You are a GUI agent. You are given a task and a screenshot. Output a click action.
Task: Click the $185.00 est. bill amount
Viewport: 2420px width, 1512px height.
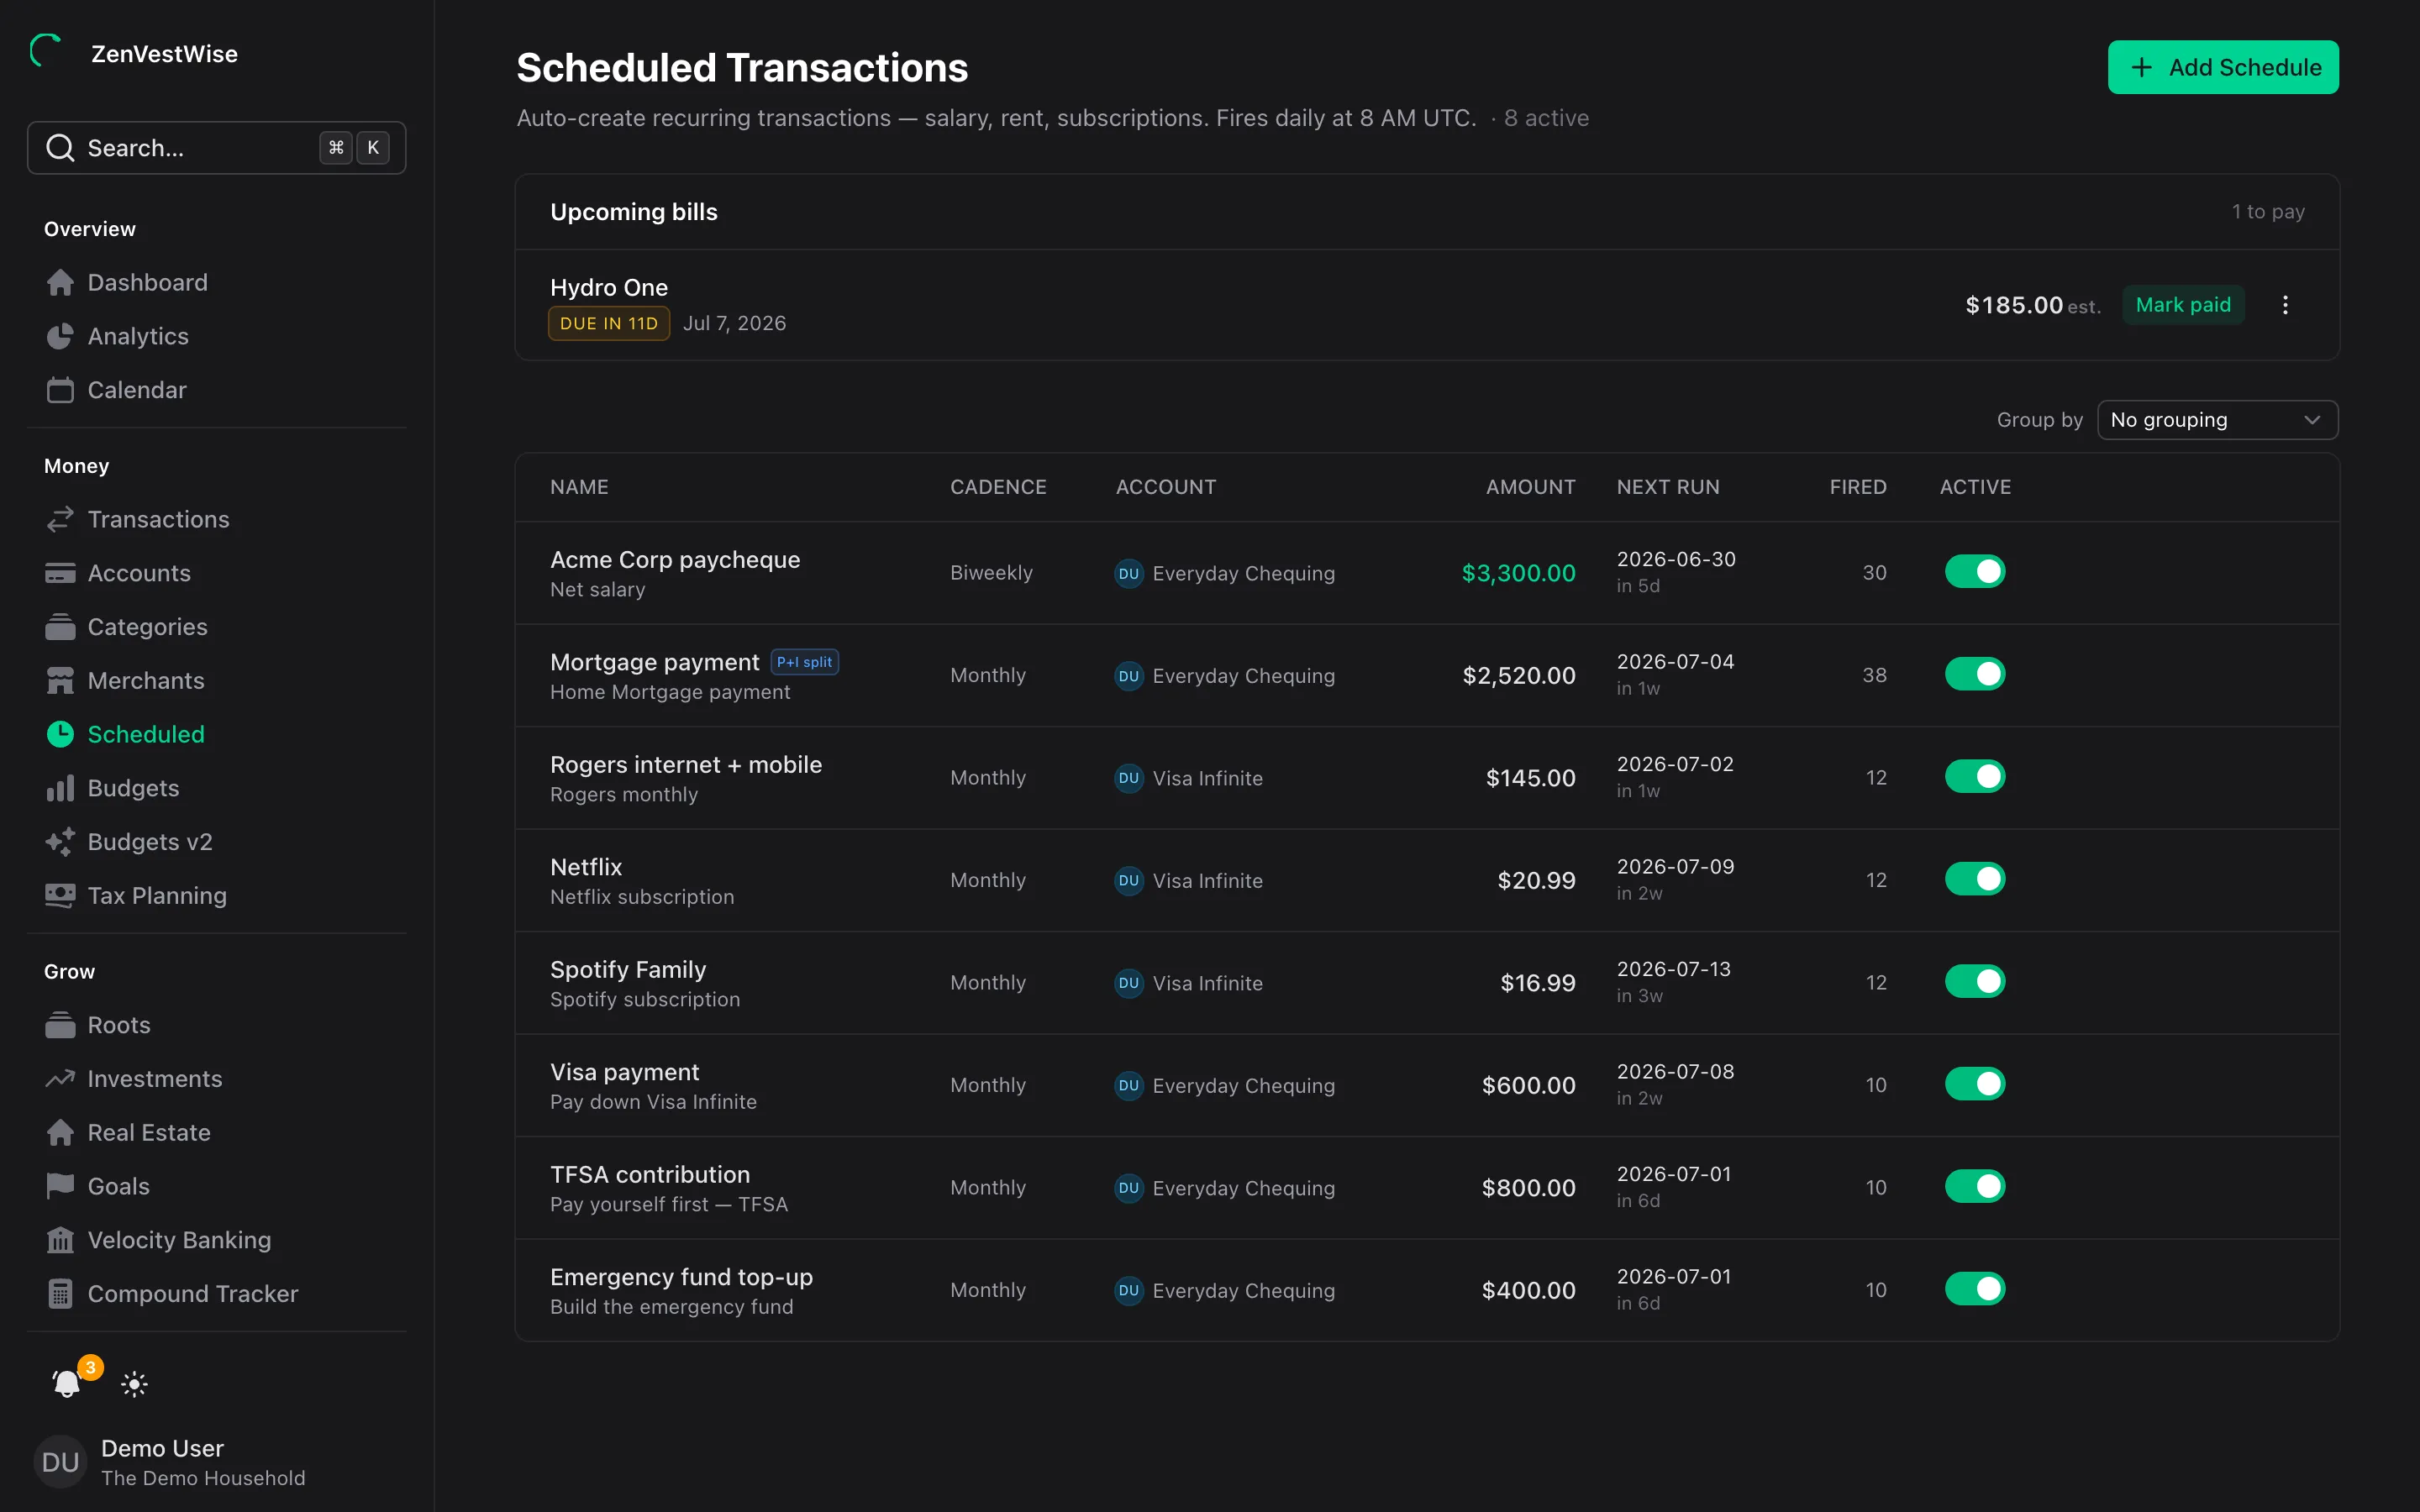pos(2032,305)
